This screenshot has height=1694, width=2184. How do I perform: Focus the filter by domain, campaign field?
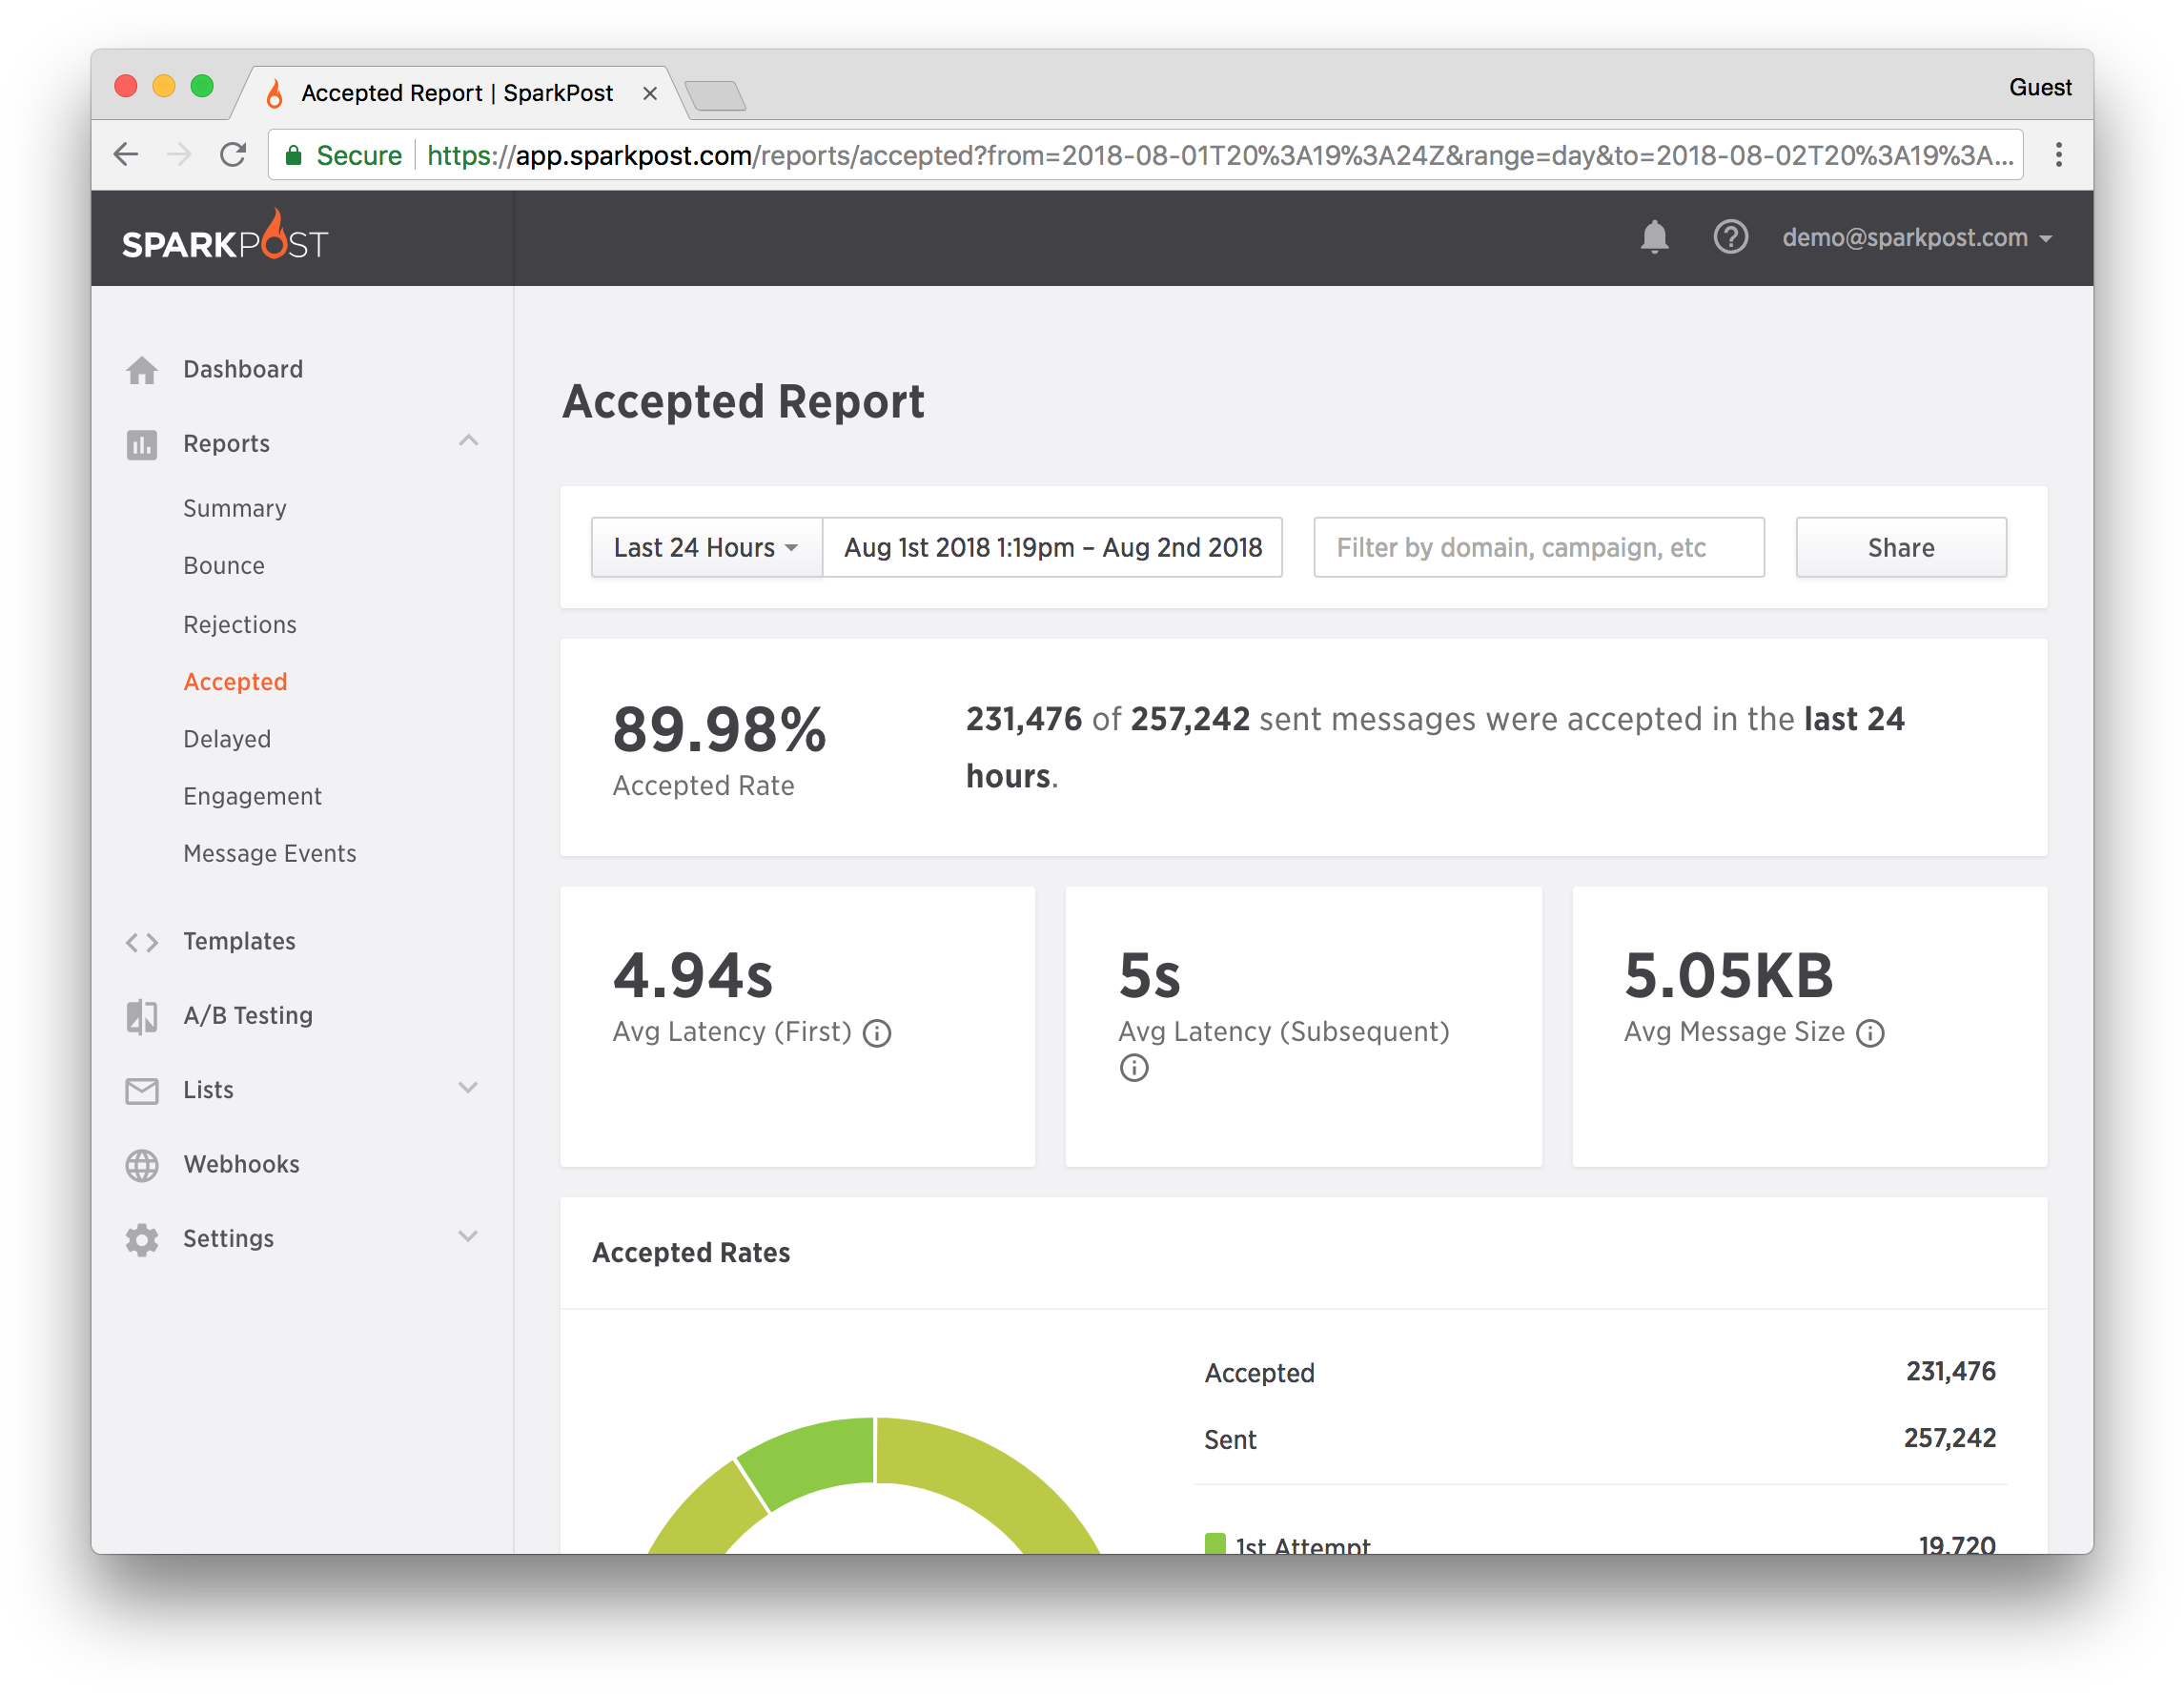point(1539,547)
